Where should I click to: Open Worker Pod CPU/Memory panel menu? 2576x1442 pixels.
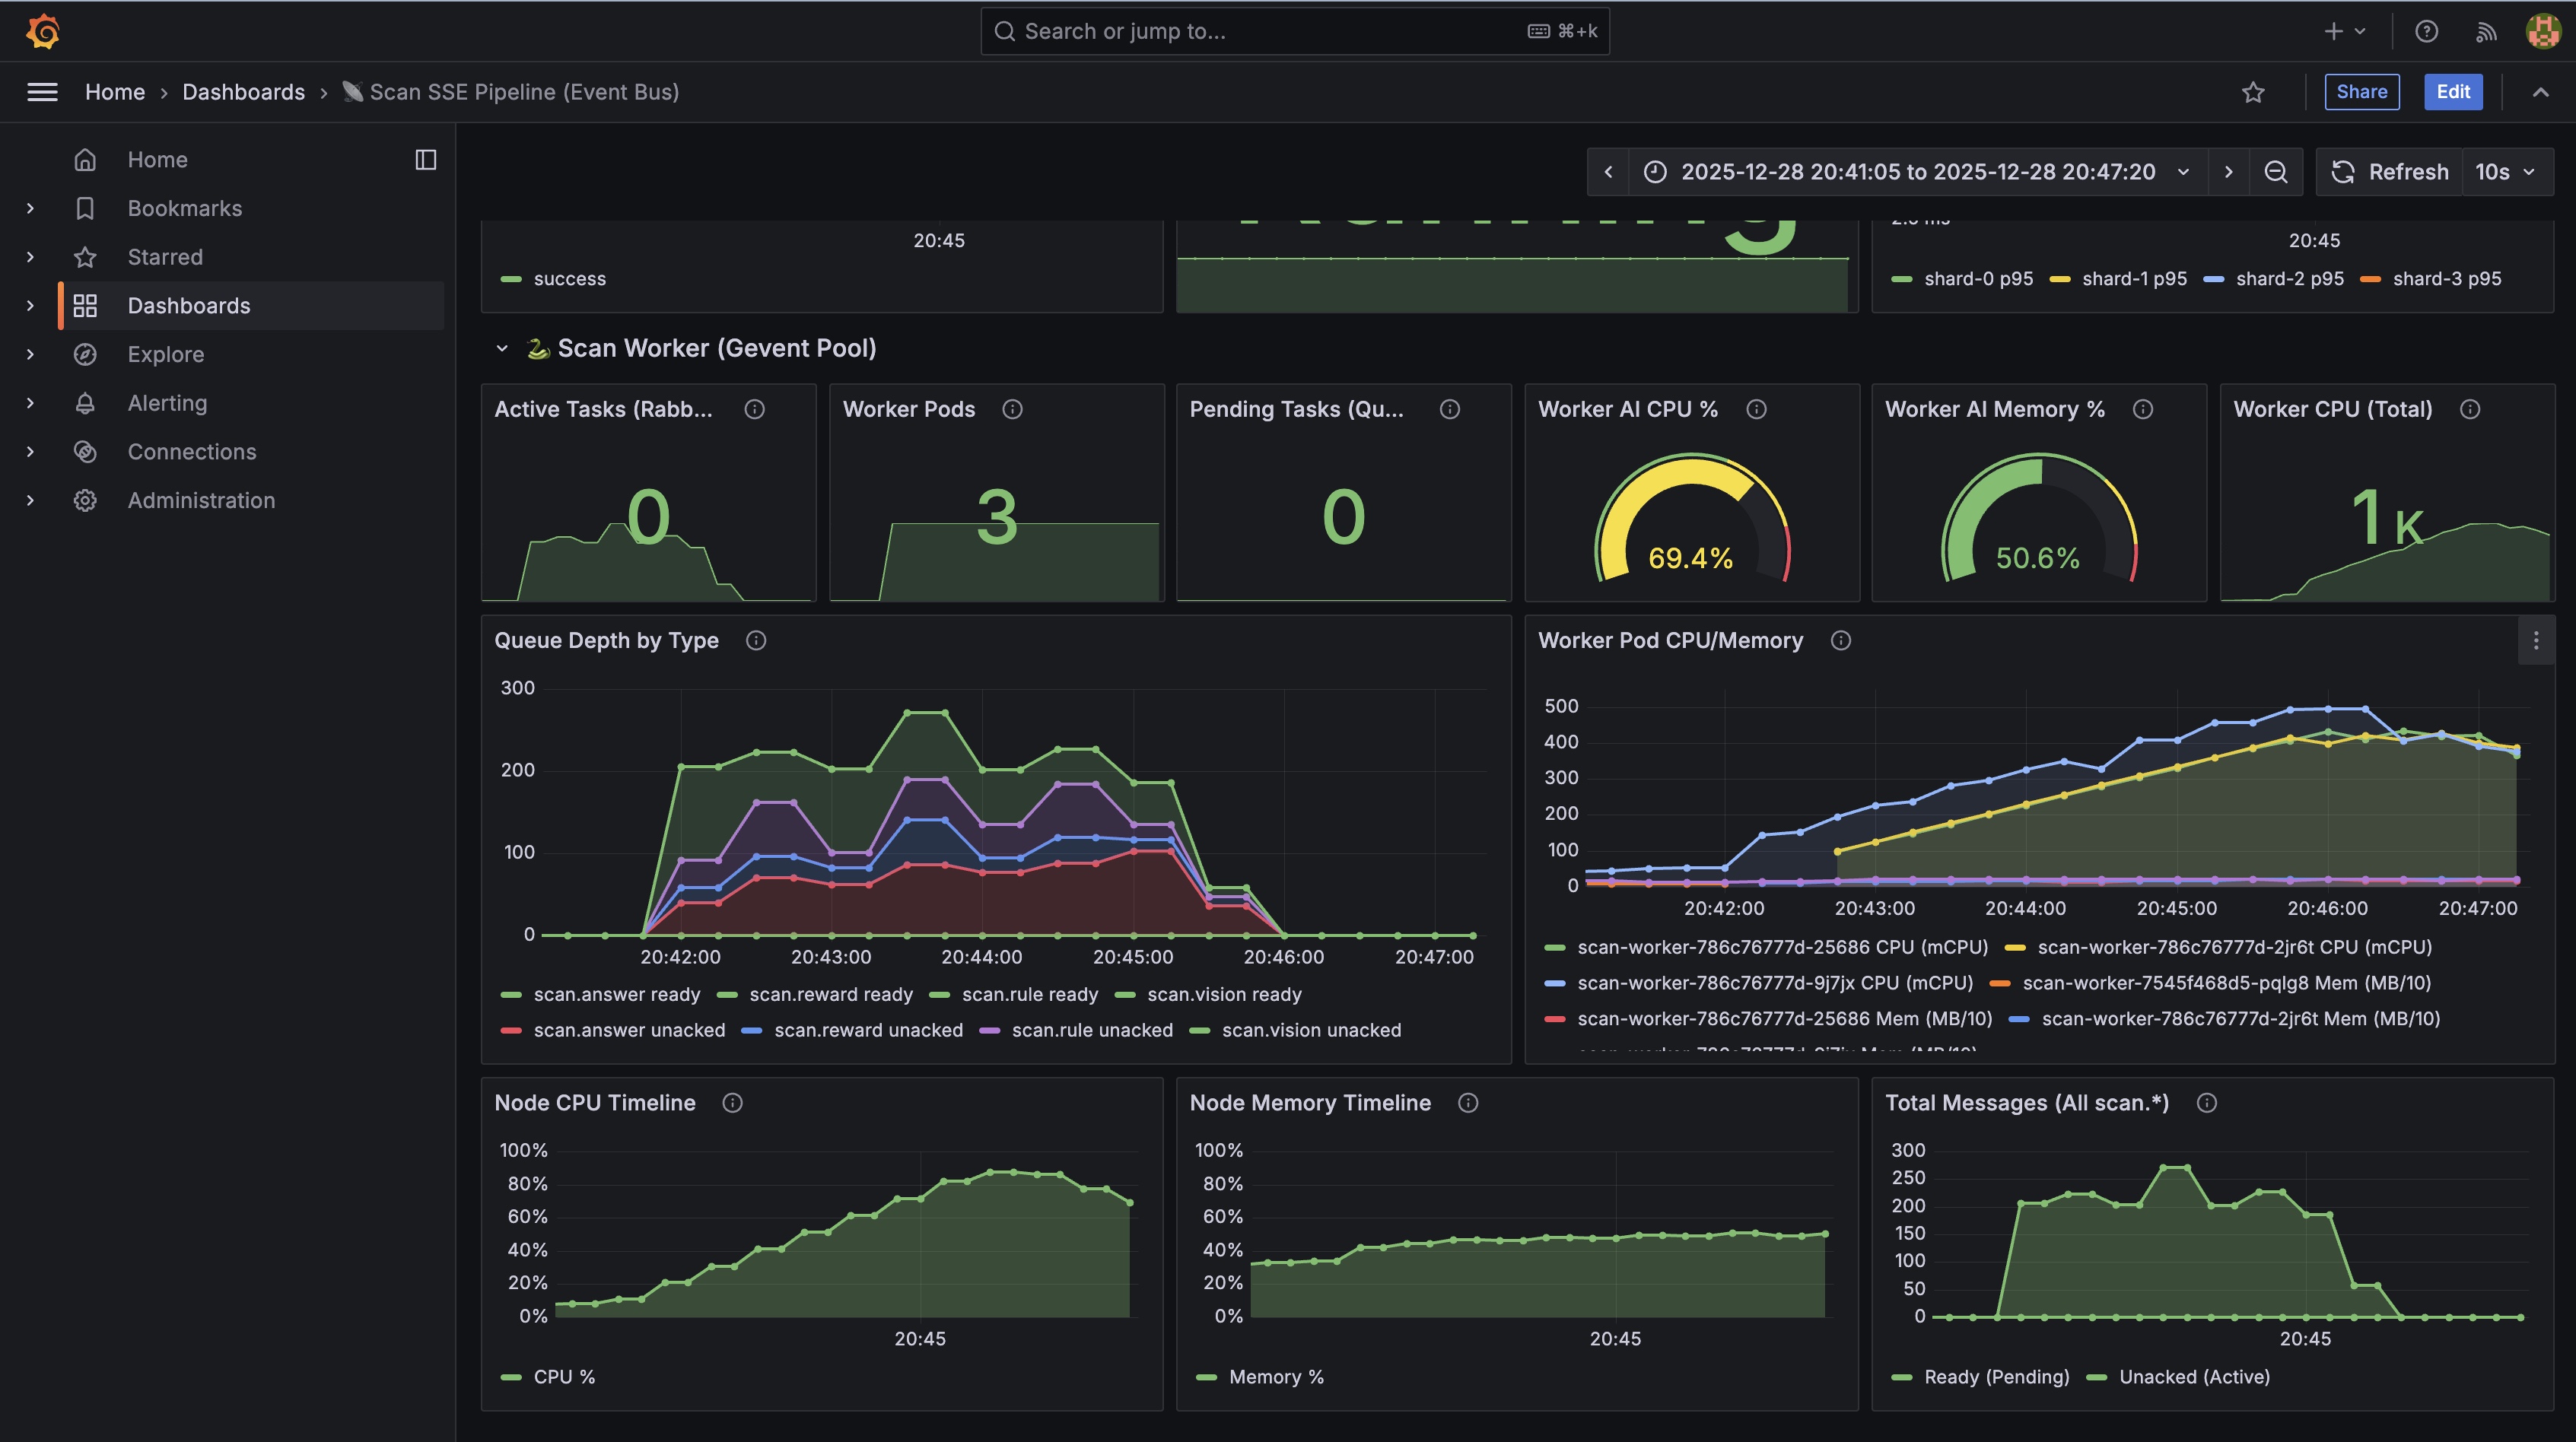2536,641
